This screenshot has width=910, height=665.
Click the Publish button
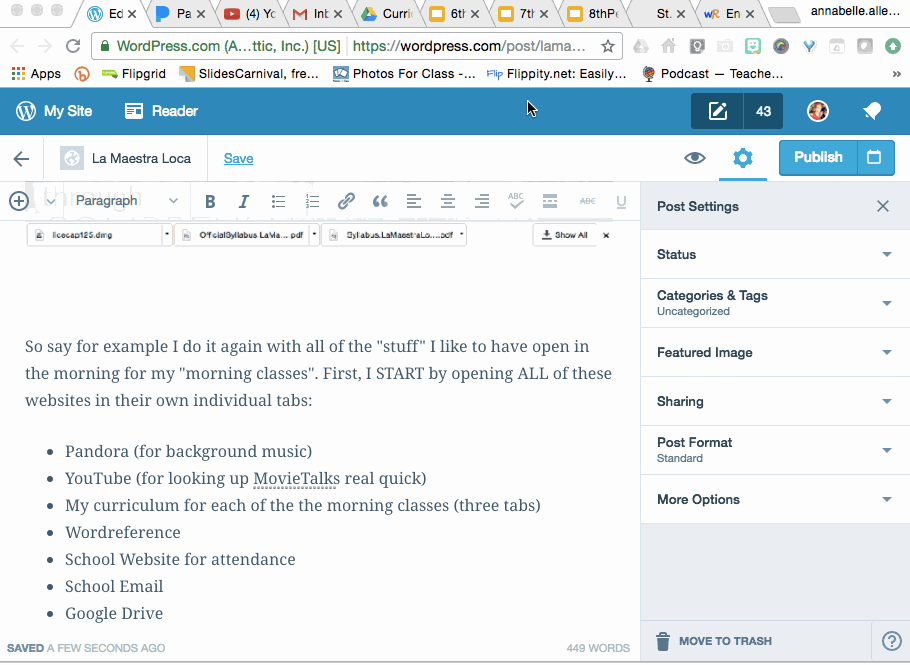point(817,157)
